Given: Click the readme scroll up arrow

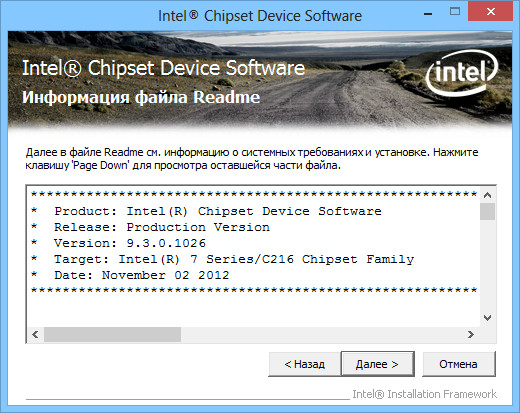Looking at the screenshot, I should [x=487, y=195].
